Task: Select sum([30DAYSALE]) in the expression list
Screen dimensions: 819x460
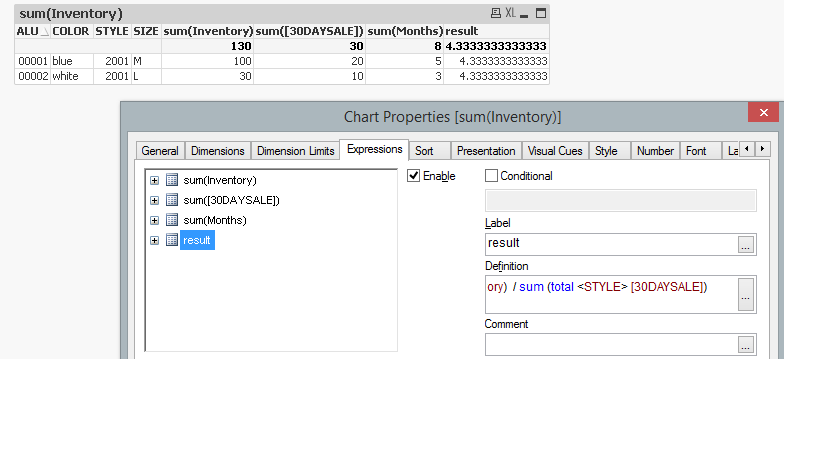Action: tap(231, 200)
